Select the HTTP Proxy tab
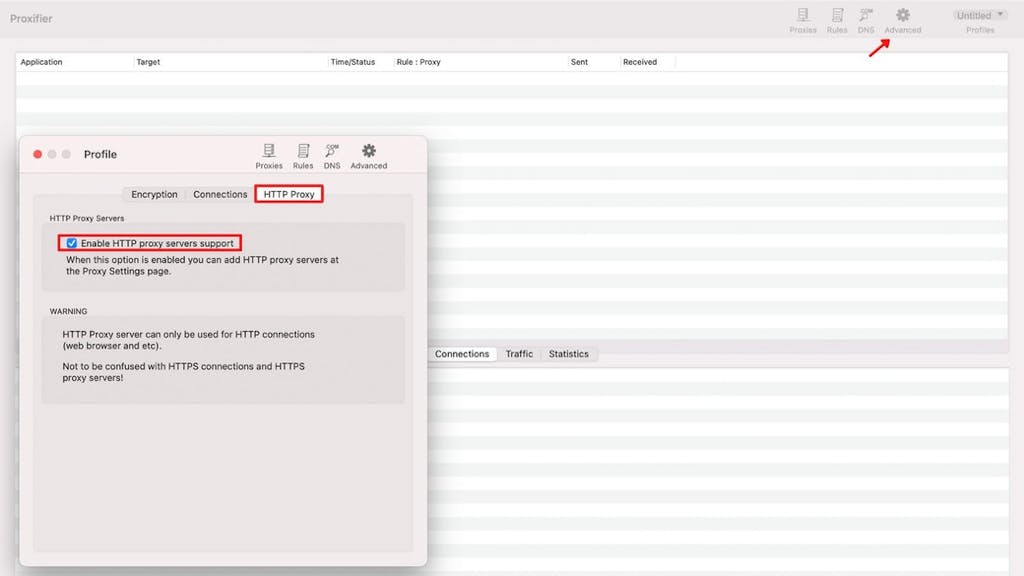 pos(289,195)
